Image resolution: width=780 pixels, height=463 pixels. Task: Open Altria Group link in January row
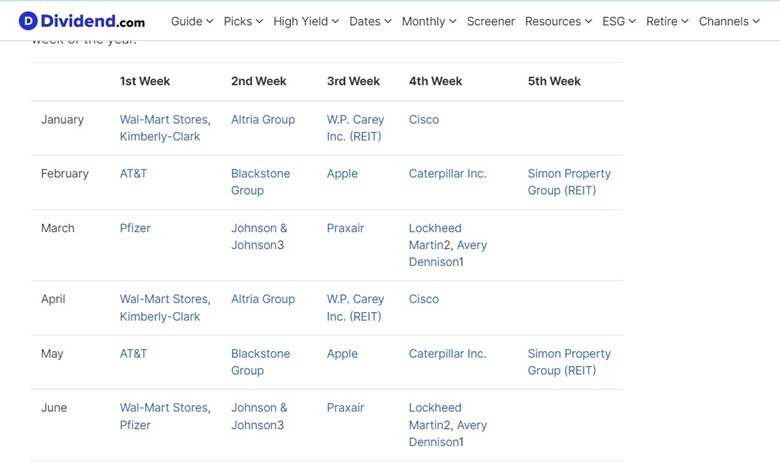coord(263,119)
